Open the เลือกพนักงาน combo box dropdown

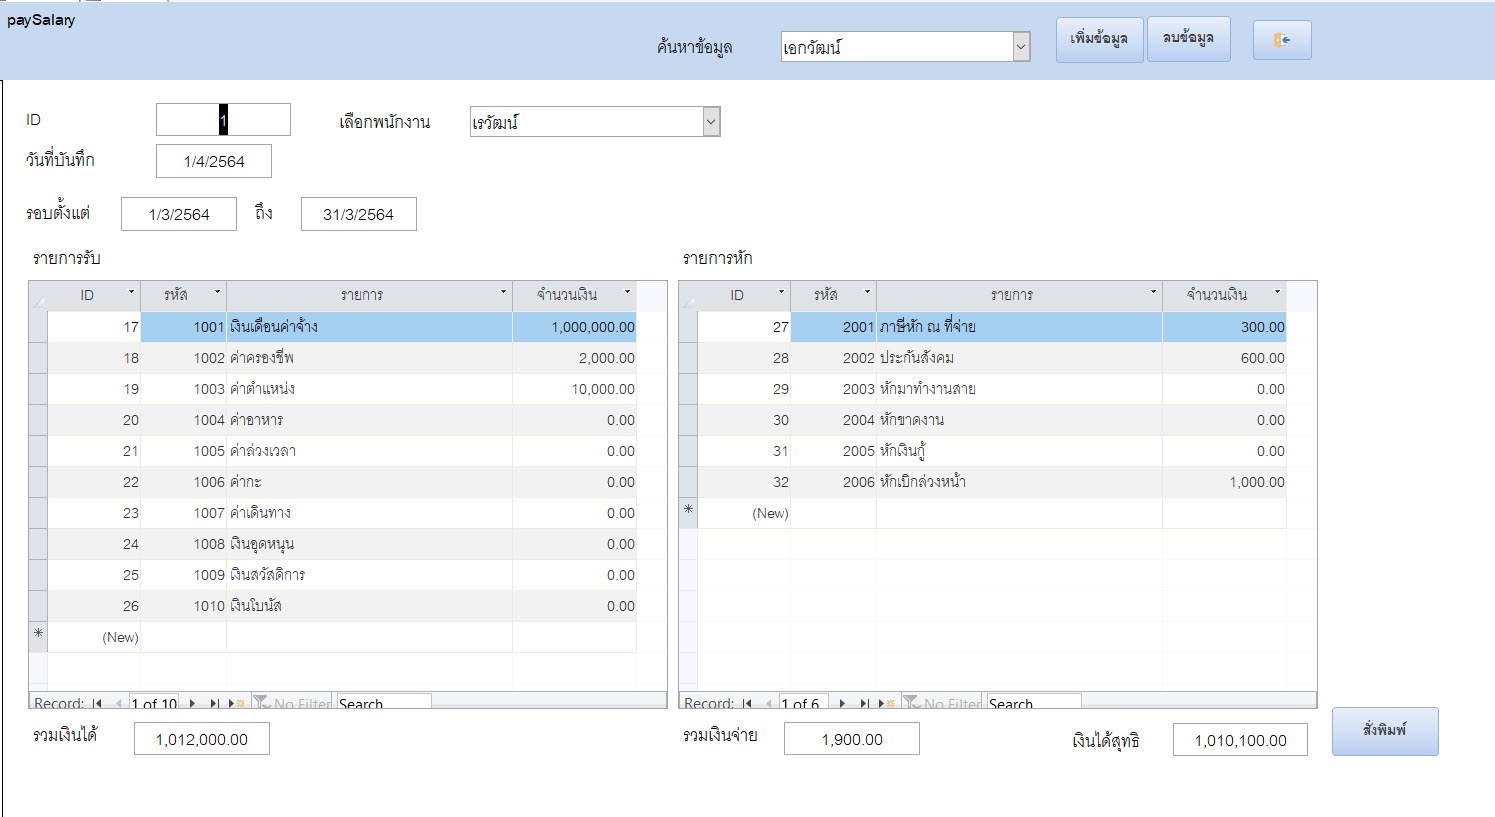point(711,122)
